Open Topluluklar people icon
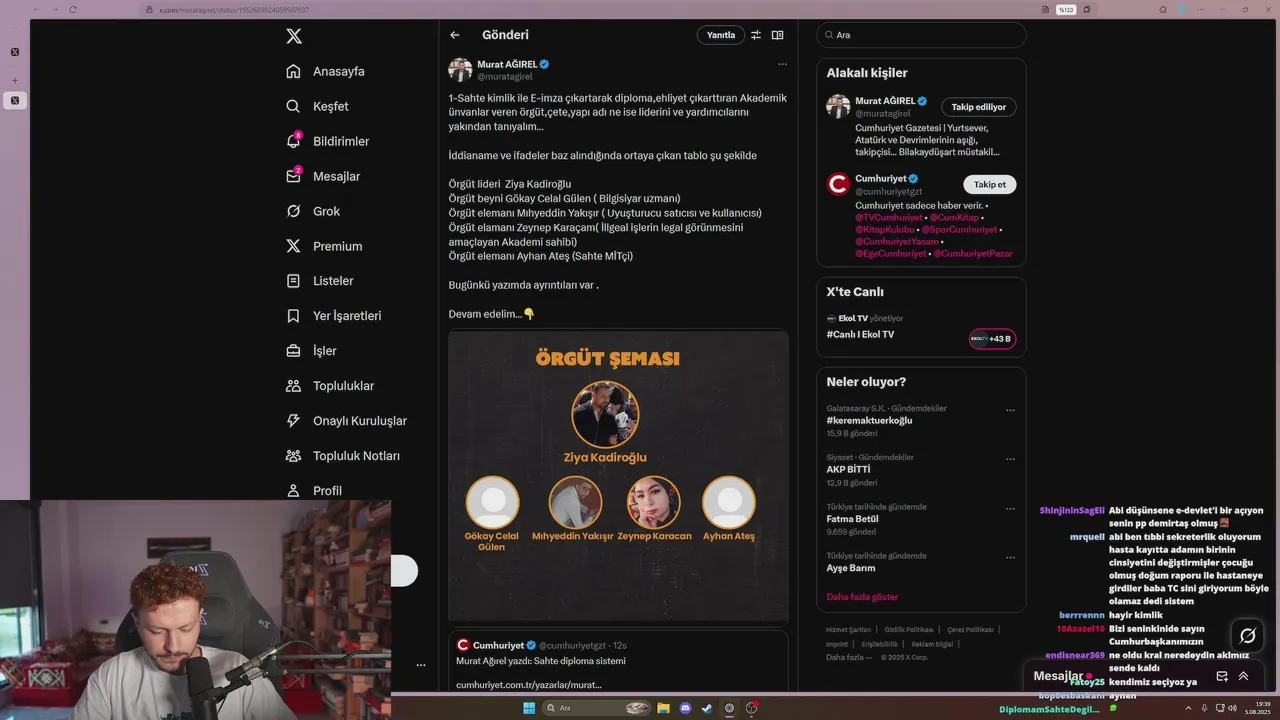 pyautogui.click(x=293, y=386)
